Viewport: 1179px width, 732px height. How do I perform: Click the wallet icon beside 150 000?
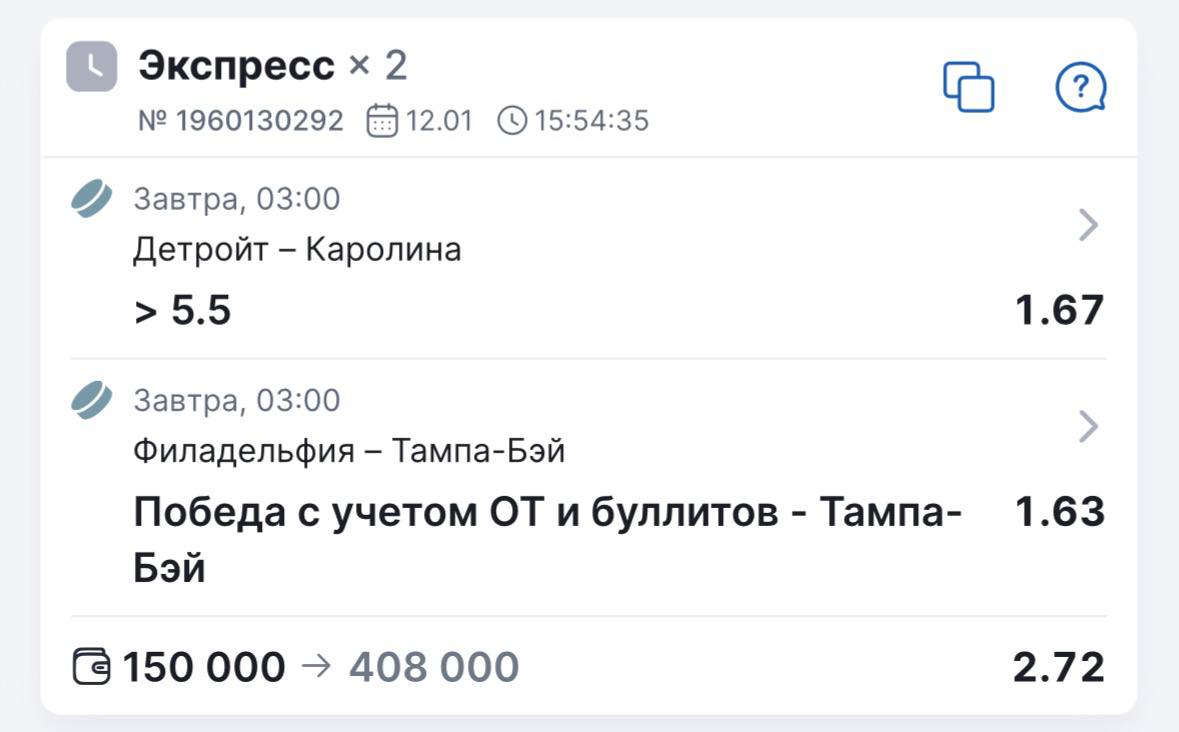click(x=93, y=667)
